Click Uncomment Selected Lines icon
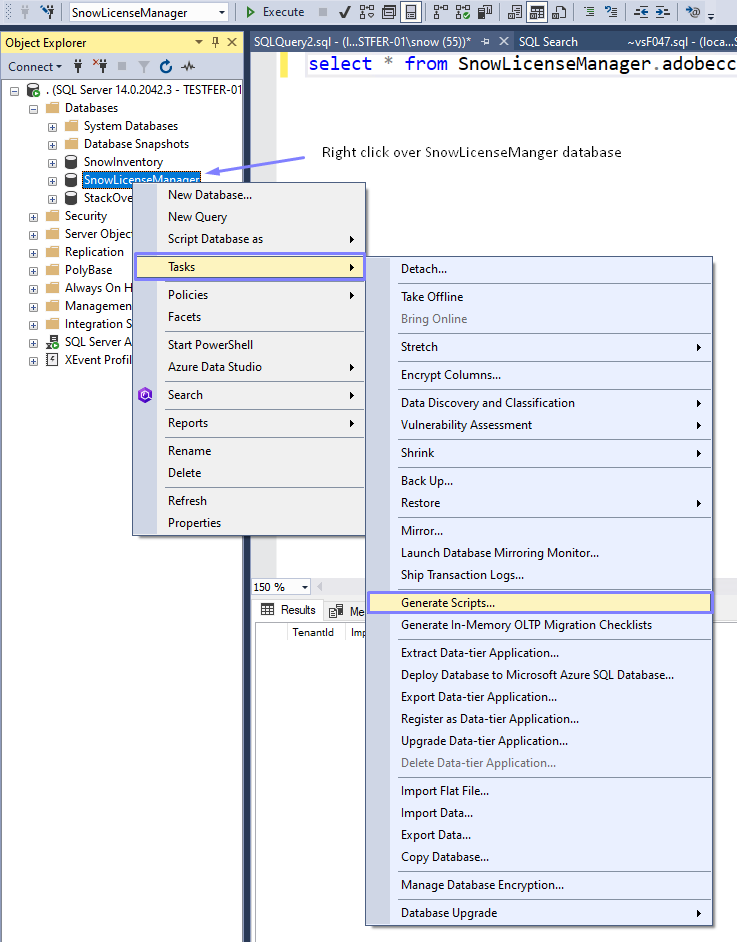Image resolution: width=737 pixels, height=942 pixels. point(611,12)
